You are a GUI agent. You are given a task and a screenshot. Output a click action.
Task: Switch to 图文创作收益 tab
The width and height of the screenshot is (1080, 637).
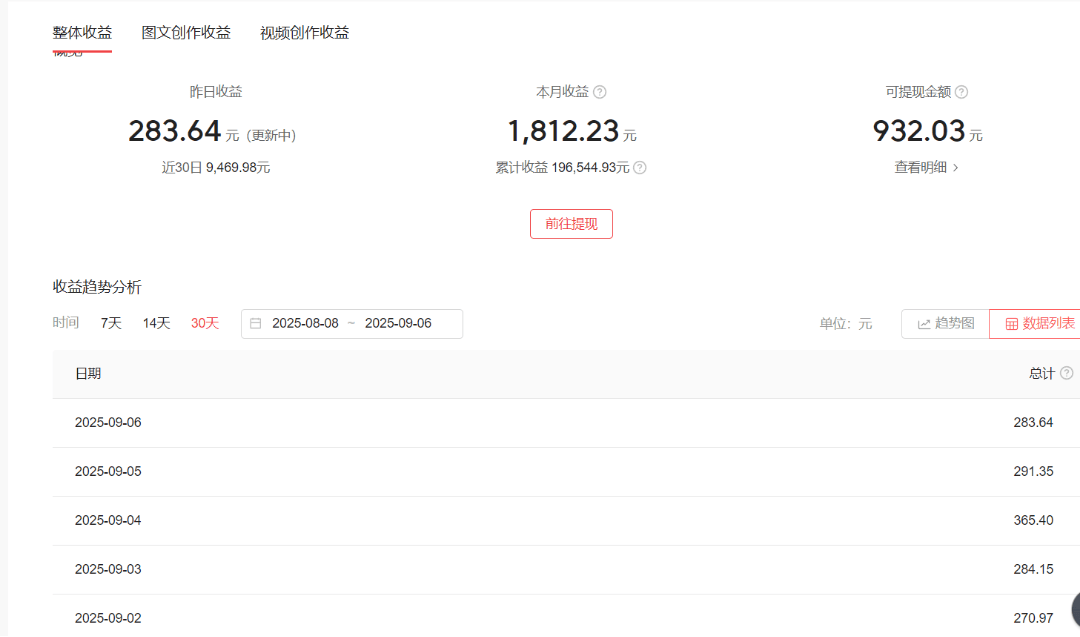click(186, 32)
